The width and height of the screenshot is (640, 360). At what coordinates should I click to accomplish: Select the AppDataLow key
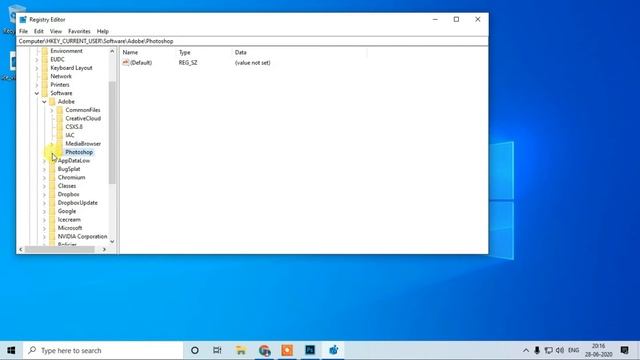[74, 160]
